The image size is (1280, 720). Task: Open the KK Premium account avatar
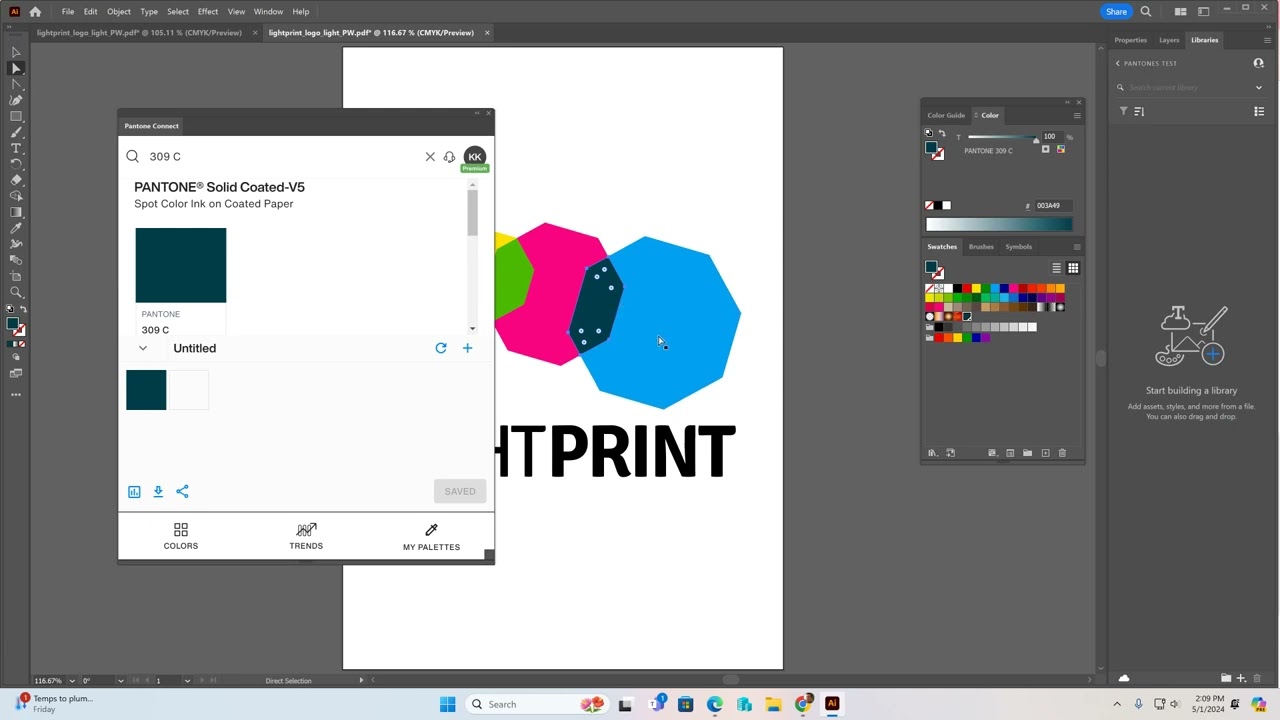pos(475,157)
